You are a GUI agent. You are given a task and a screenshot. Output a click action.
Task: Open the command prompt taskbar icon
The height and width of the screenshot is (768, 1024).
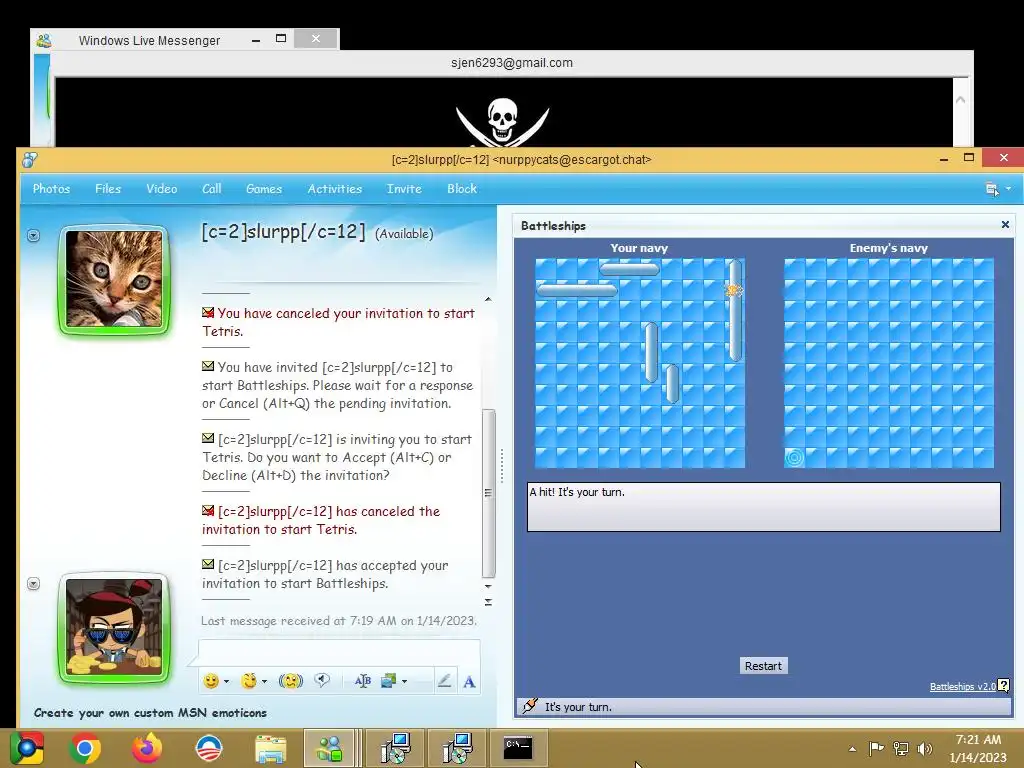(519, 748)
